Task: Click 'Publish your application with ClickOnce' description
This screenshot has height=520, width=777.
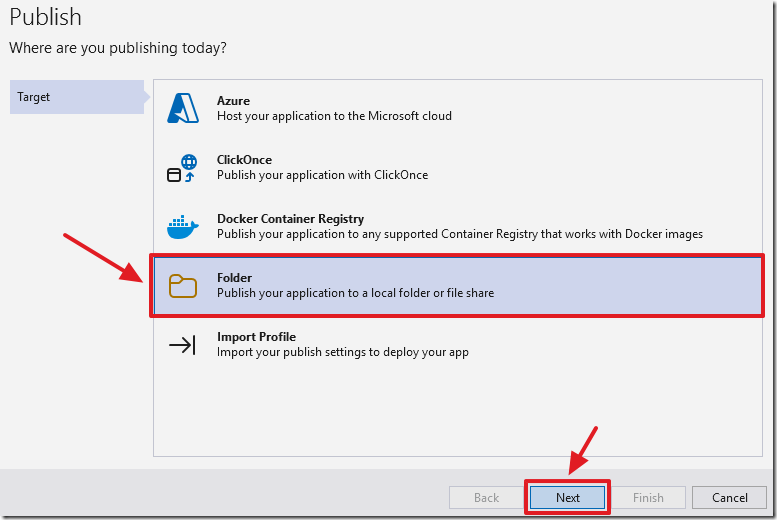Action: point(322,175)
